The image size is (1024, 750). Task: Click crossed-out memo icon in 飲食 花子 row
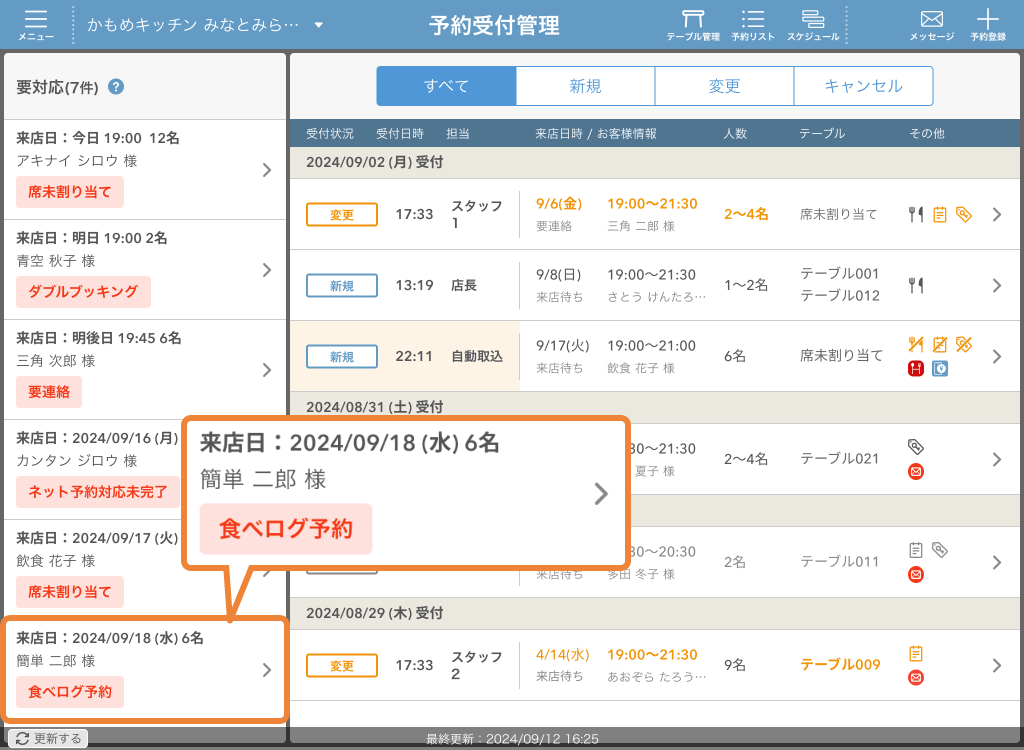(940, 344)
